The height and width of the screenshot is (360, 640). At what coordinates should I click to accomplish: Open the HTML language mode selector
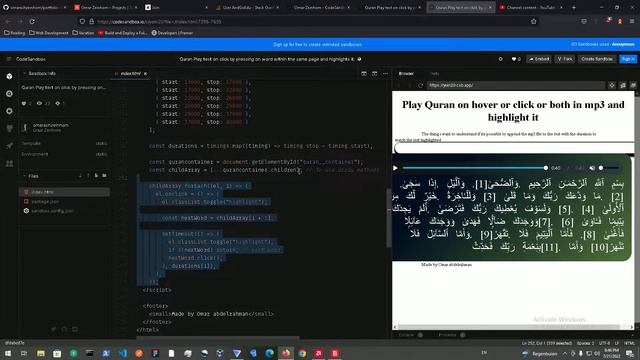(x=629, y=343)
